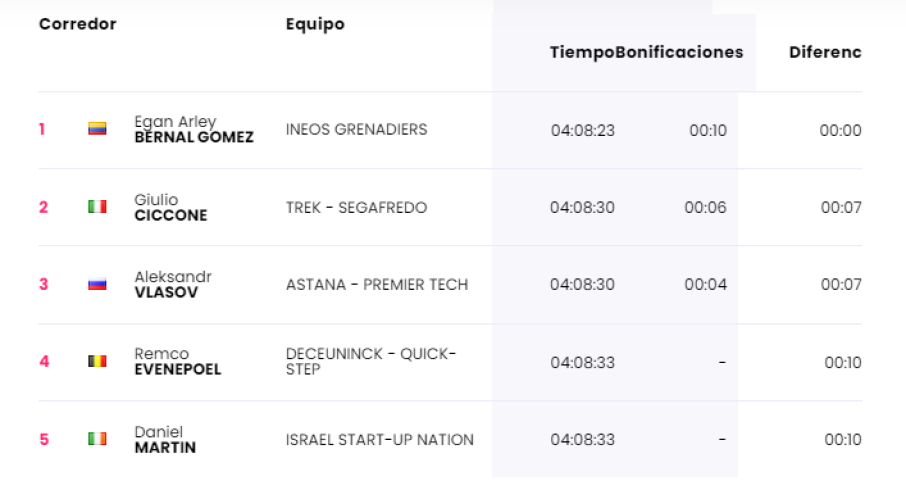This screenshot has width=906, height=490.
Task: Click the Russian flag beside Vlasov
Action: (x=97, y=284)
